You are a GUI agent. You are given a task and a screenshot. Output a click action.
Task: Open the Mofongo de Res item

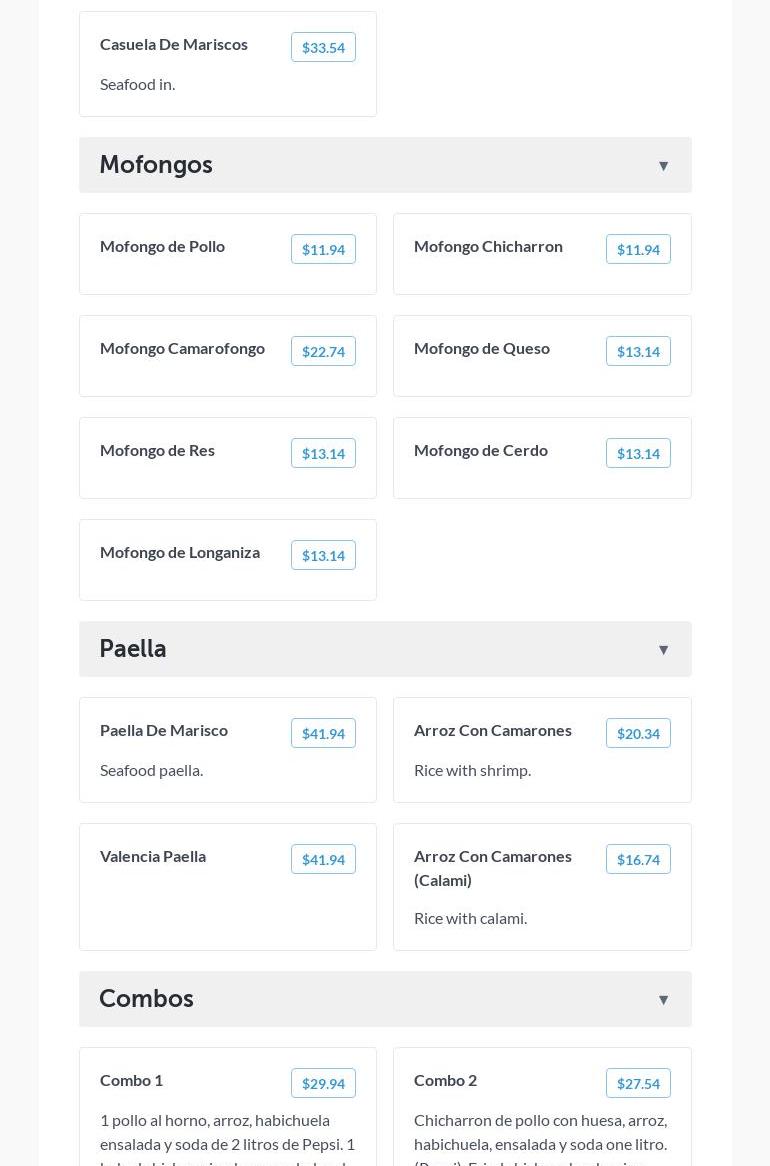157,450
